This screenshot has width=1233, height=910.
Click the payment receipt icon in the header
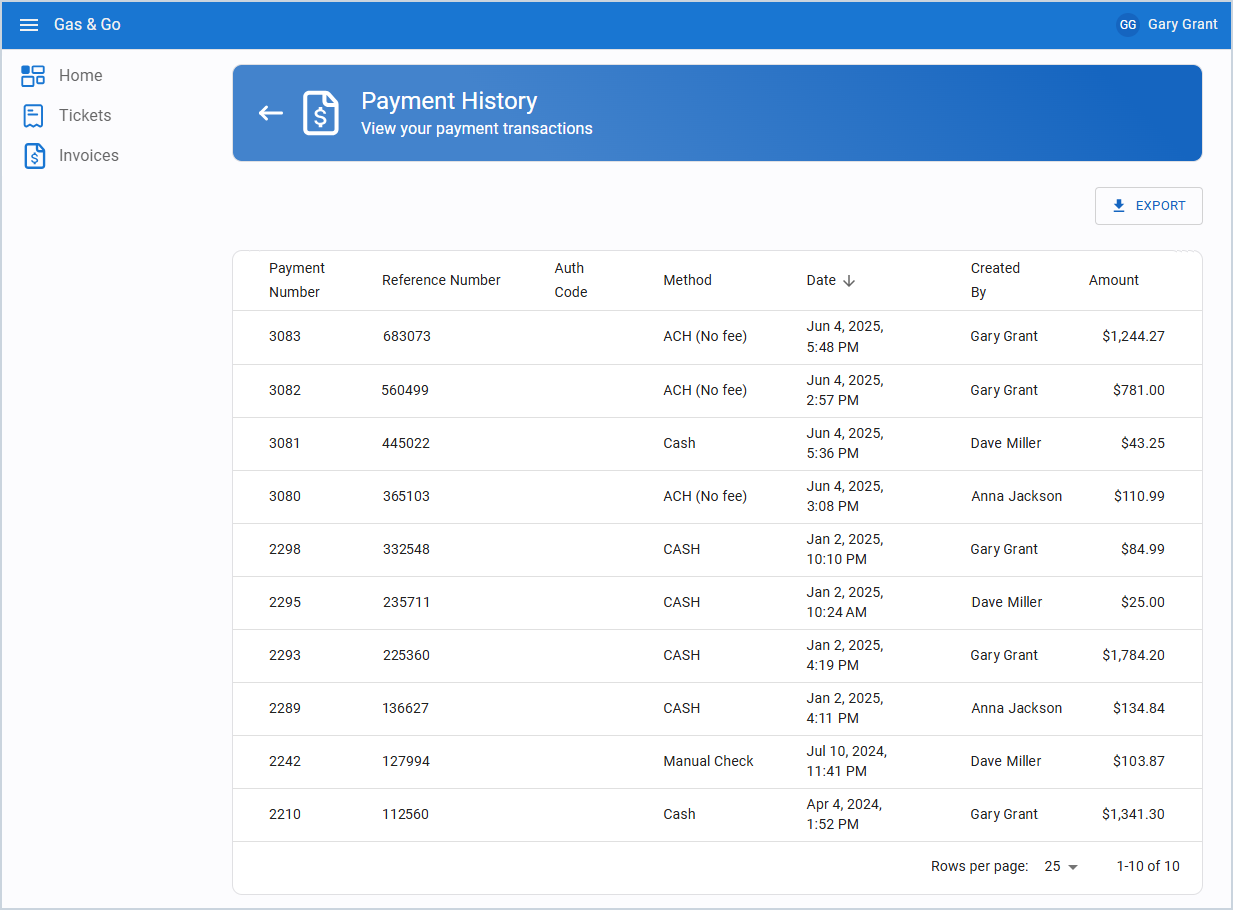320,113
